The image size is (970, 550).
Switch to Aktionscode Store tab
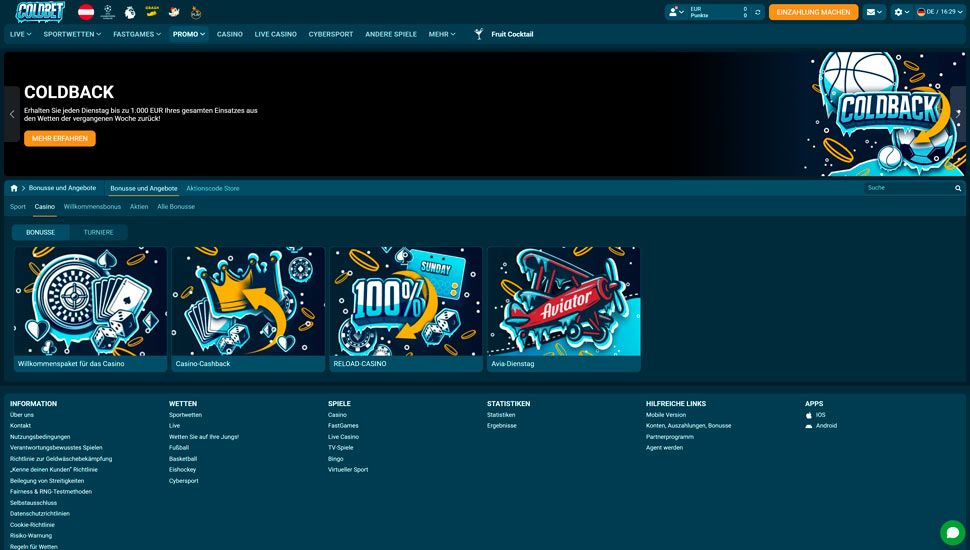(x=213, y=188)
